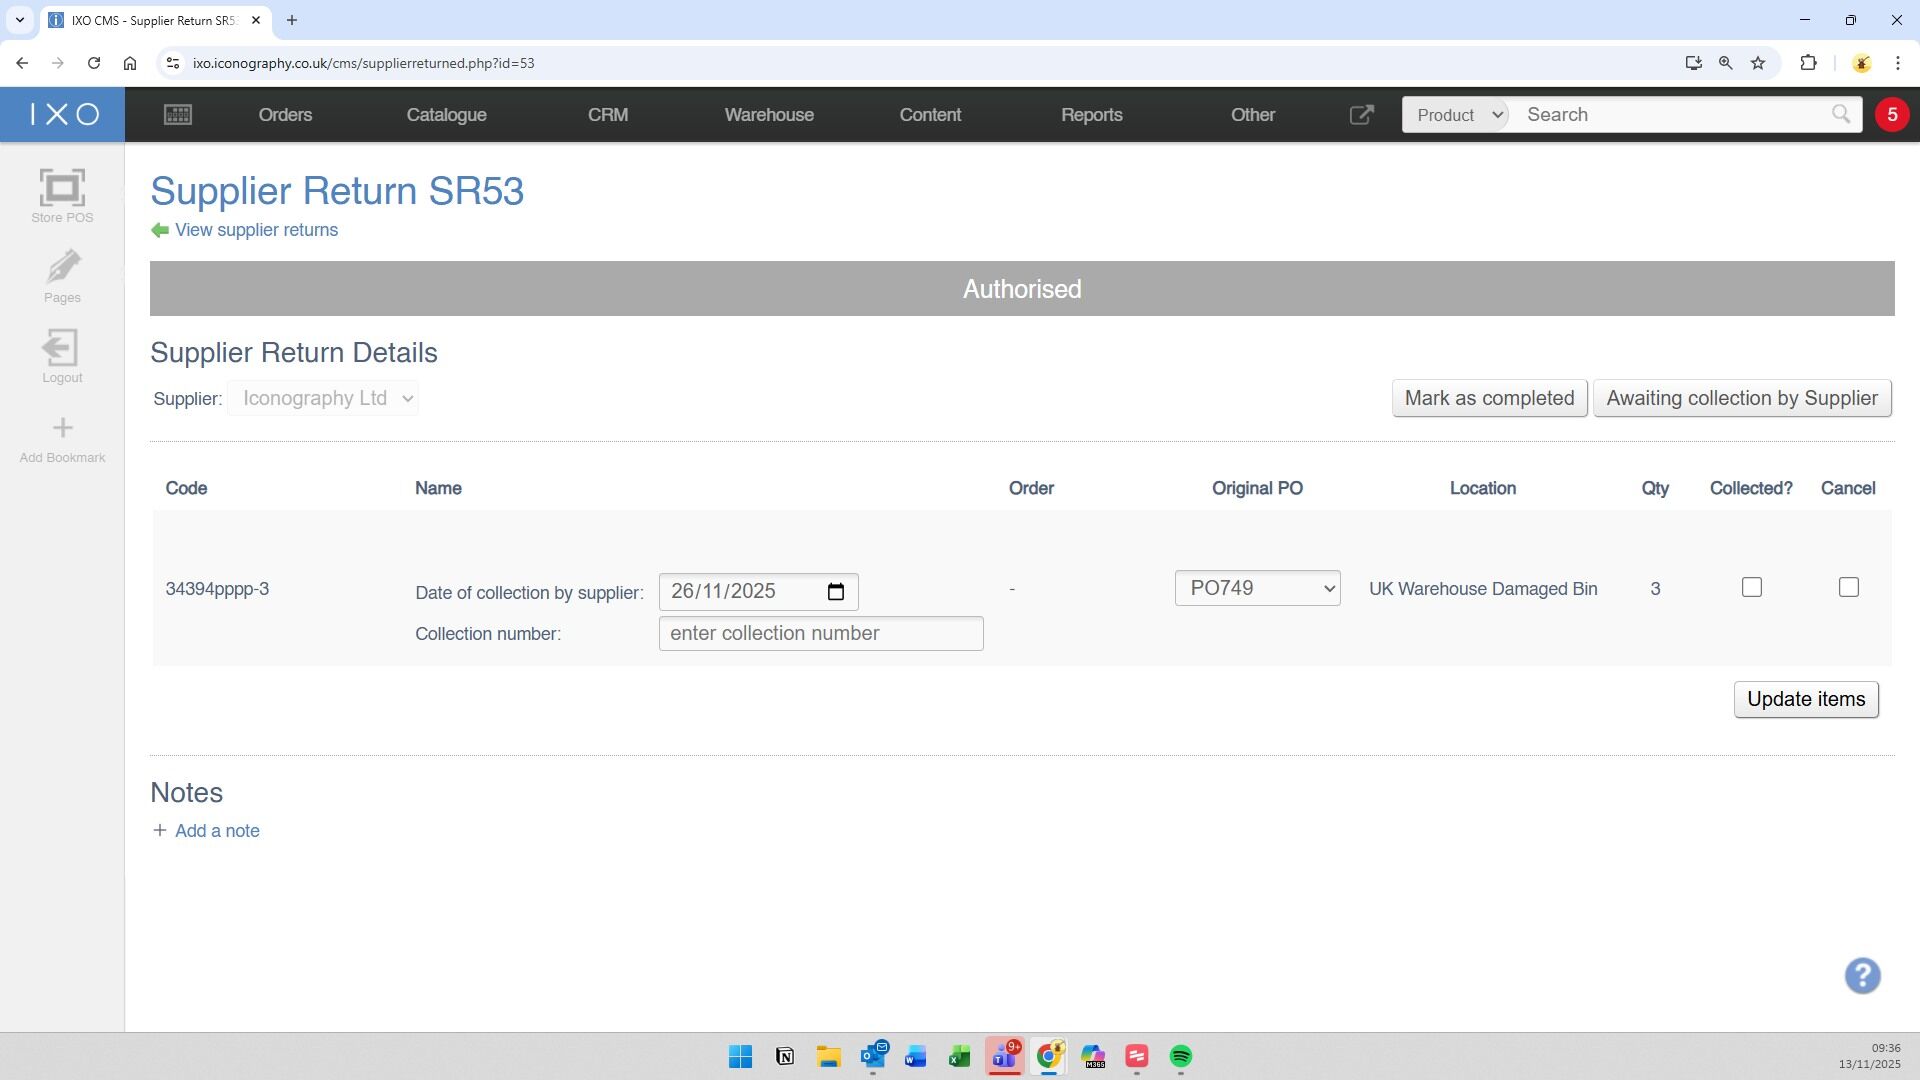Click the search magnifier icon

[1840, 115]
